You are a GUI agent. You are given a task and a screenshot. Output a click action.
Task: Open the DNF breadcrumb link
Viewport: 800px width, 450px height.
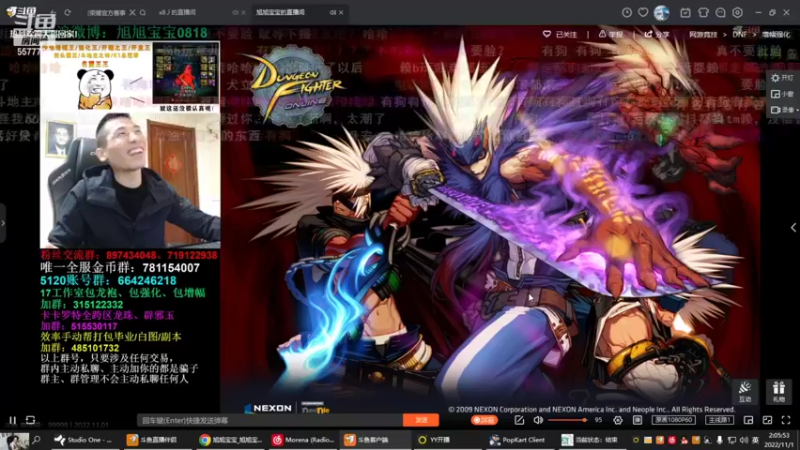pos(739,35)
